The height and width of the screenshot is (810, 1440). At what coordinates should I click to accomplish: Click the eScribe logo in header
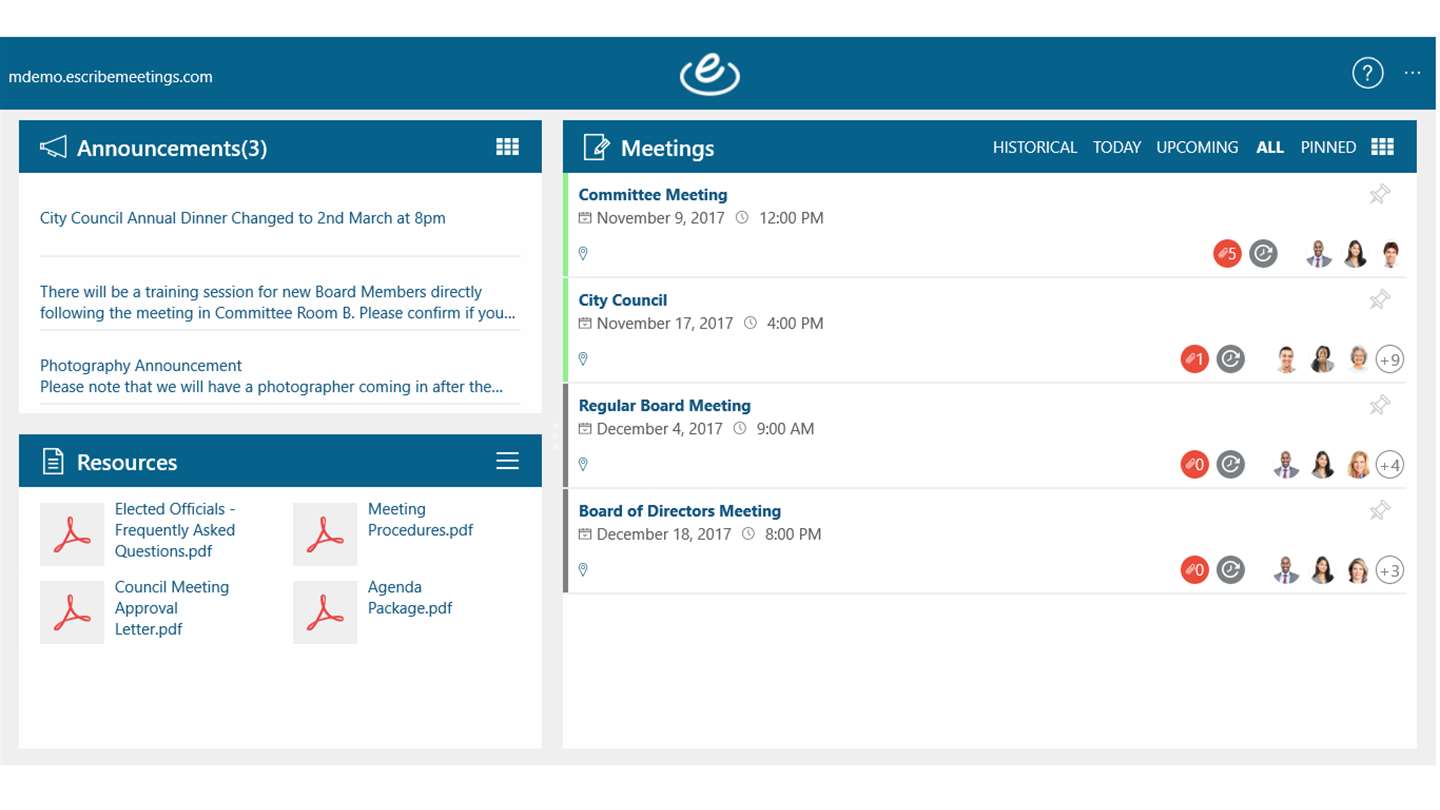(710, 74)
